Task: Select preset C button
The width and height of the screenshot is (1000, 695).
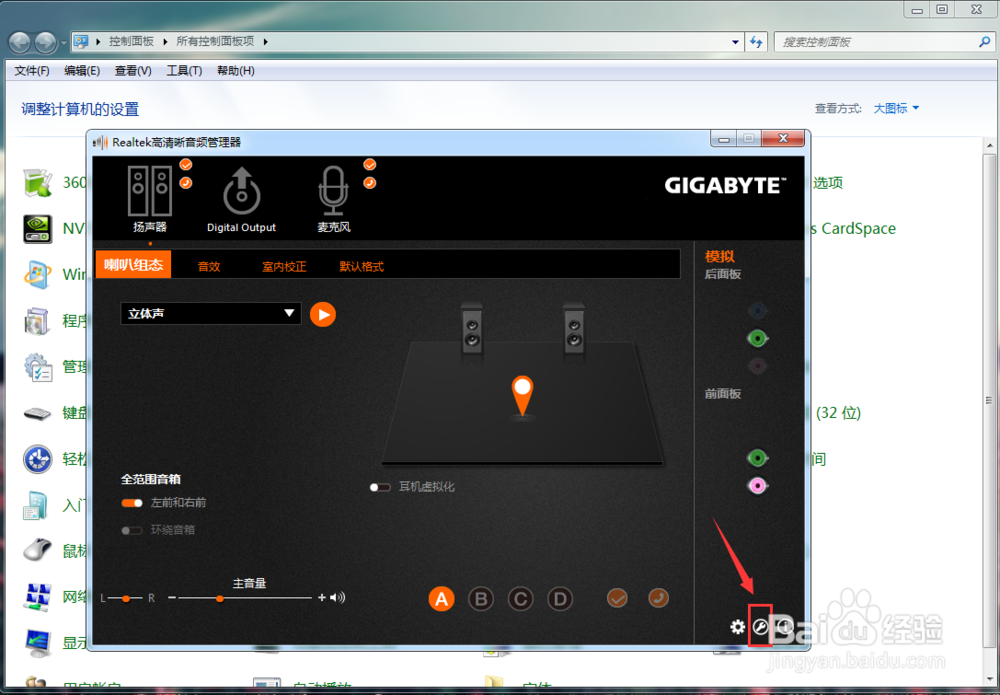Action: click(x=520, y=599)
